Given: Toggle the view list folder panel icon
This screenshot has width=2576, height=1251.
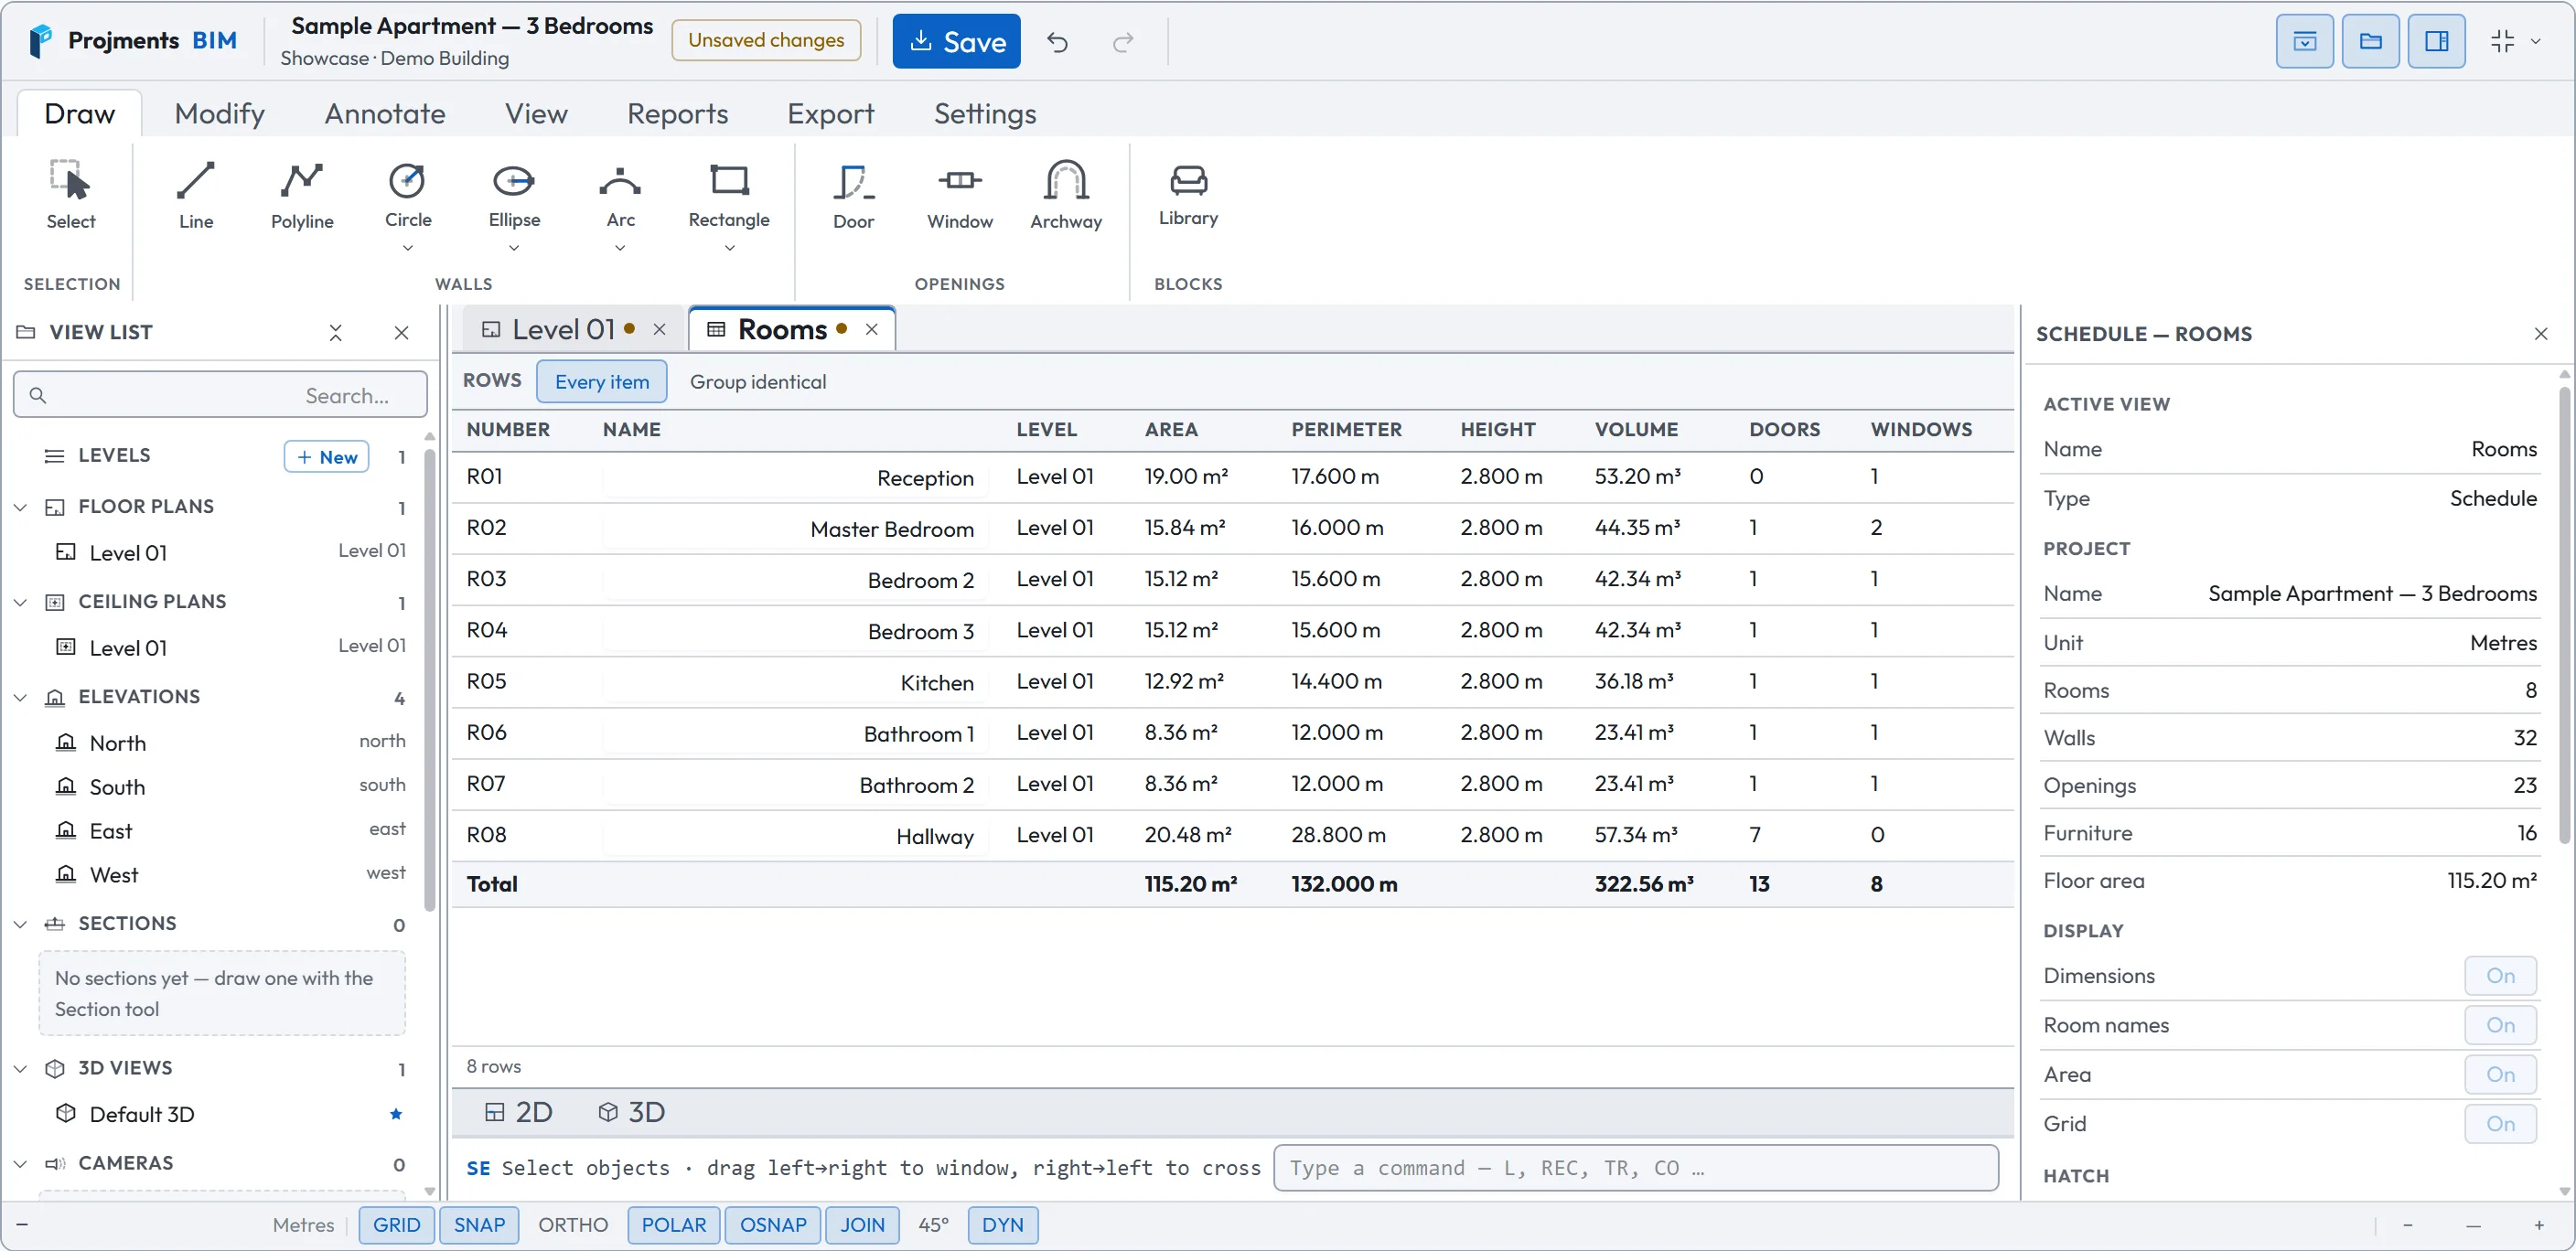Looking at the screenshot, I should click(2370, 41).
